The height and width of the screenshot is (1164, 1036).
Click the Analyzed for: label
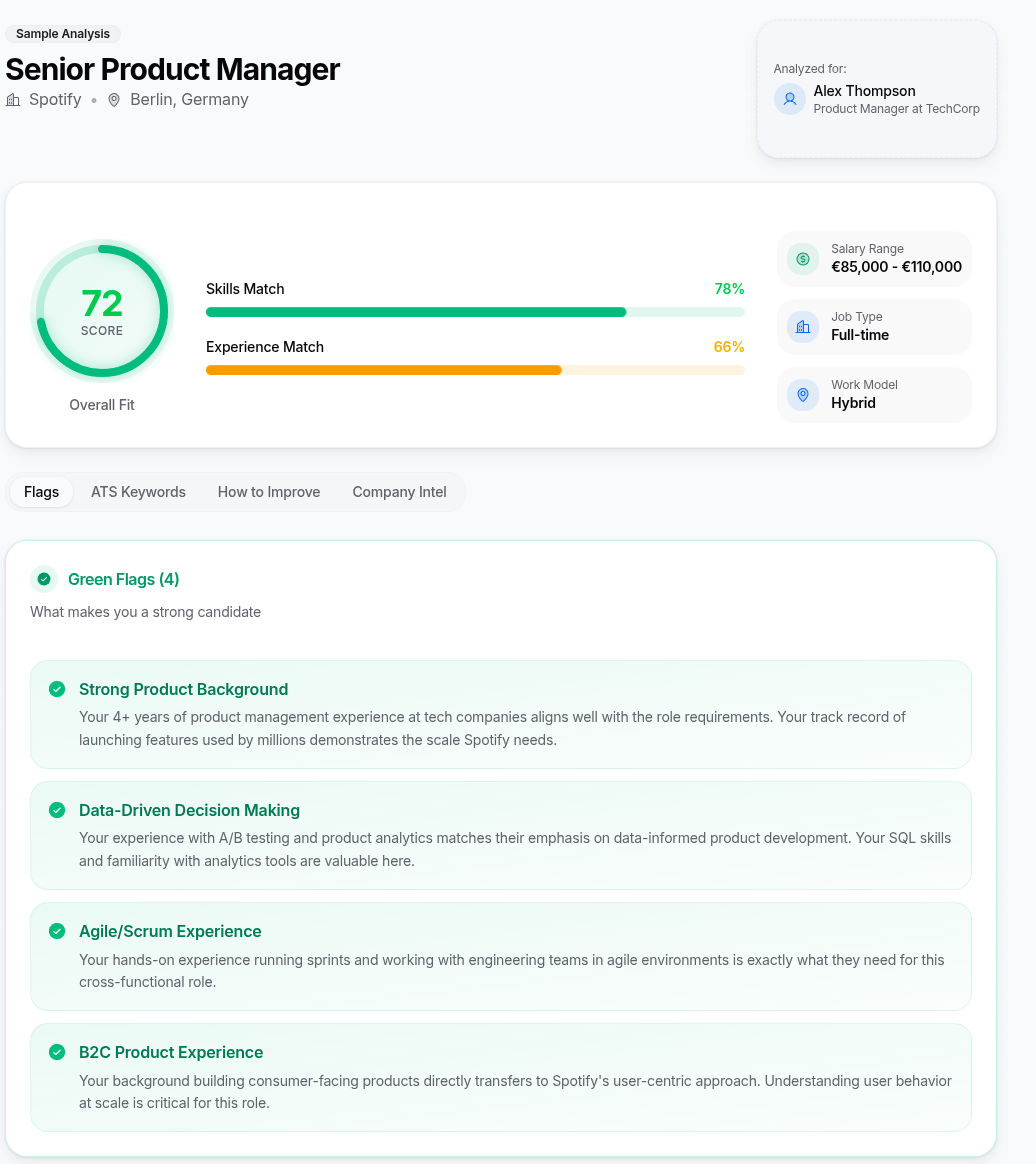click(810, 68)
